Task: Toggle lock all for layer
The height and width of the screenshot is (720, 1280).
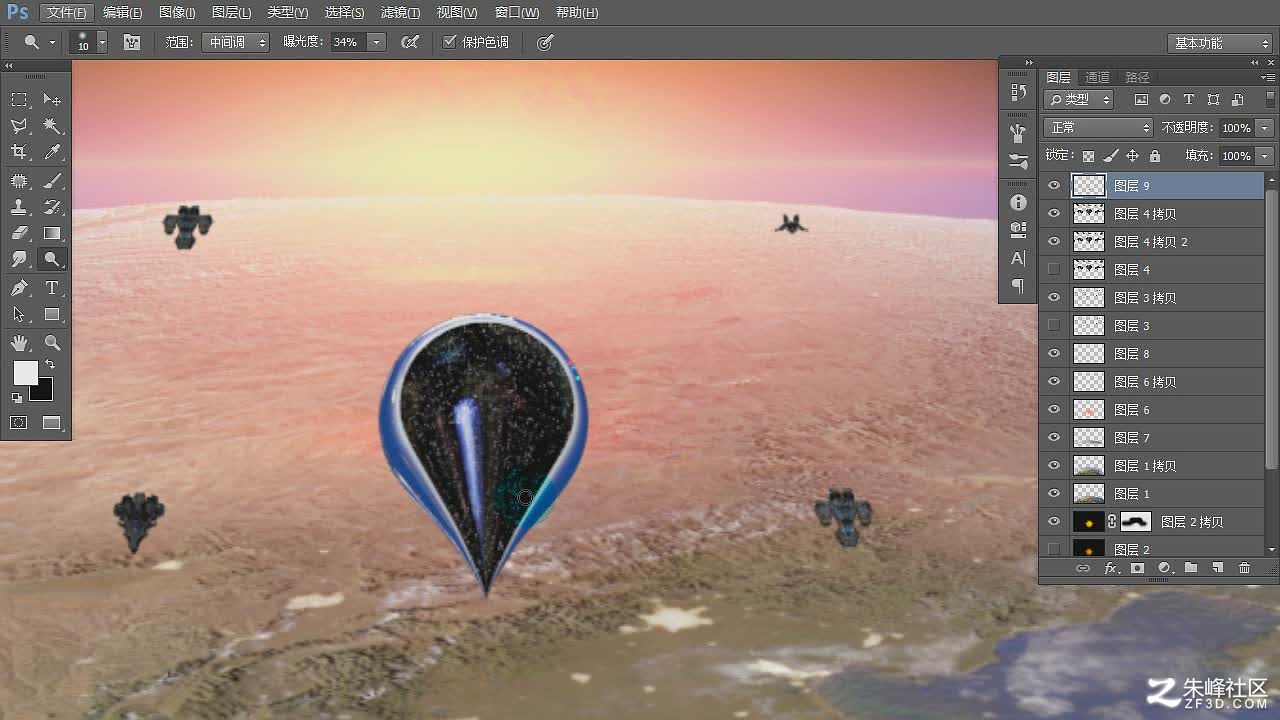Action: coord(1155,156)
